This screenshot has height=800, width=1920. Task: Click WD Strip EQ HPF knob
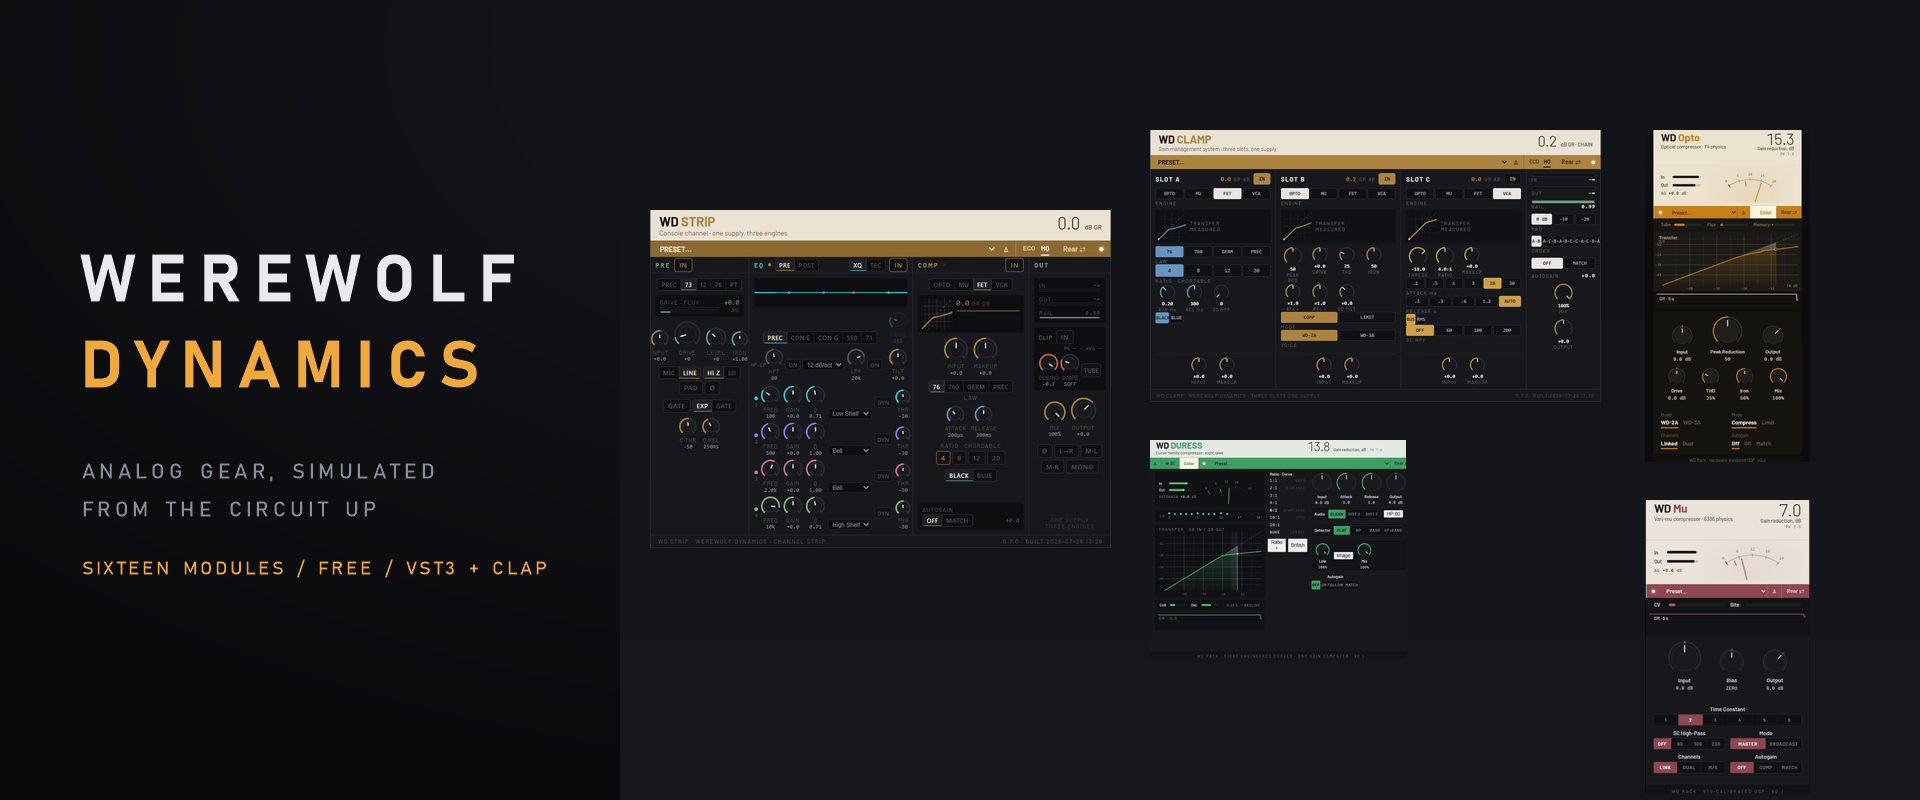tap(773, 357)
